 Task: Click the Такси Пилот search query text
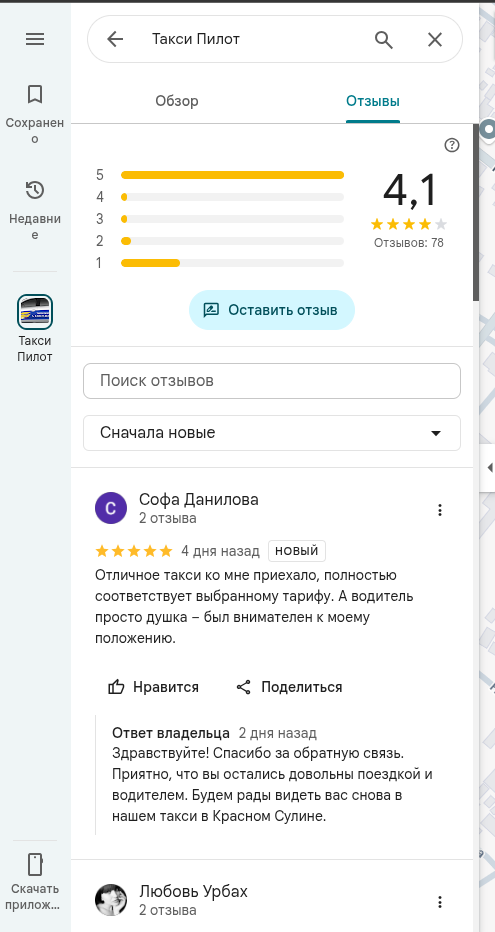pos(196,39)
